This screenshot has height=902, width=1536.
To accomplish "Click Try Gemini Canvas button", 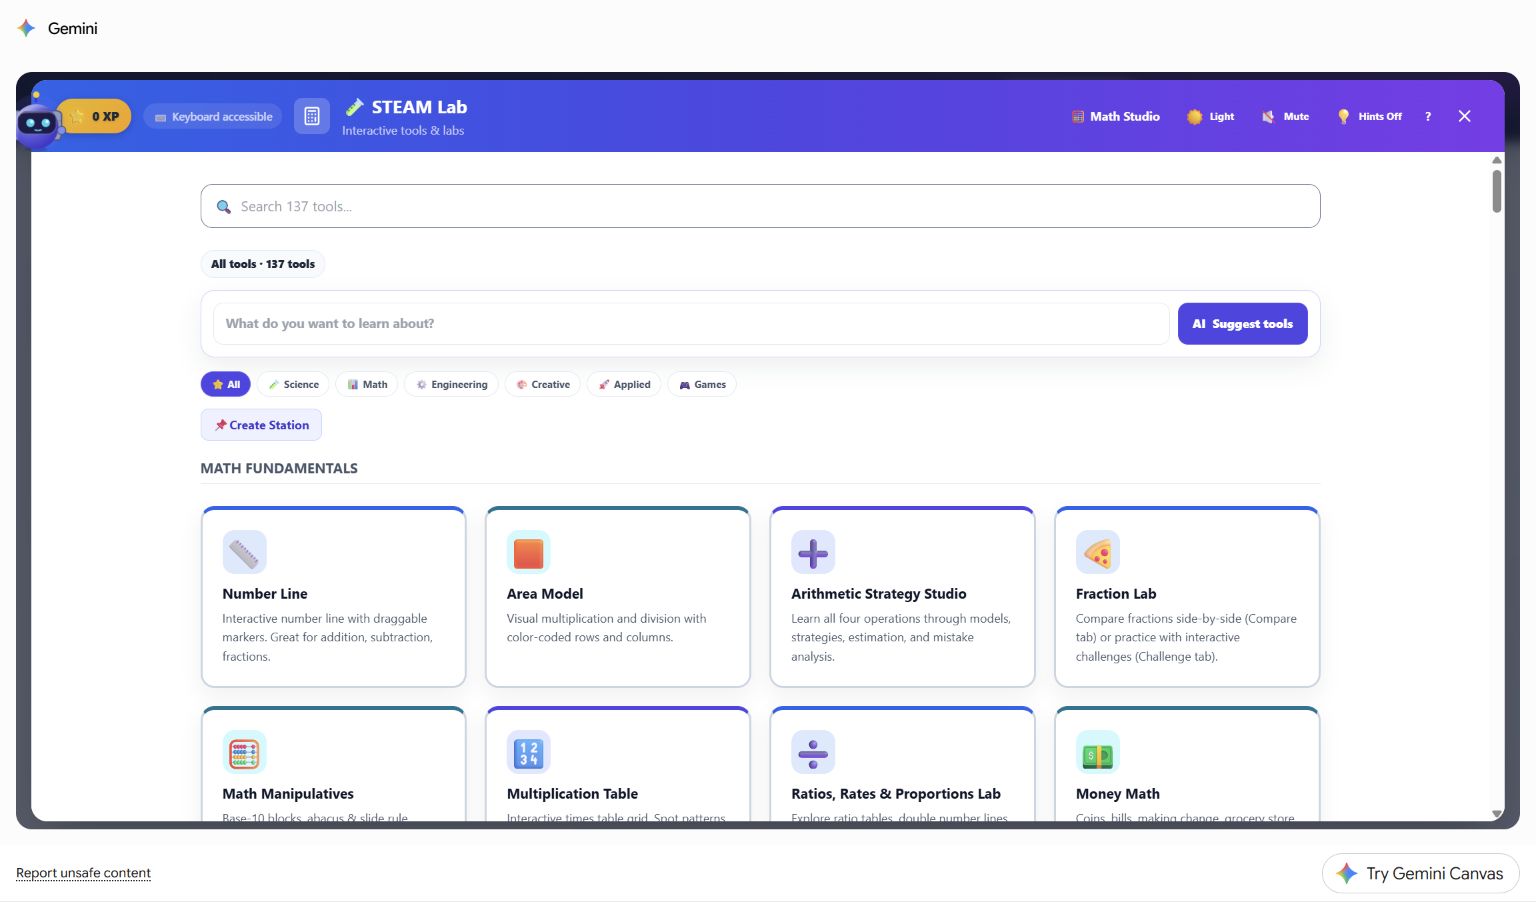I will [1421, 873].
